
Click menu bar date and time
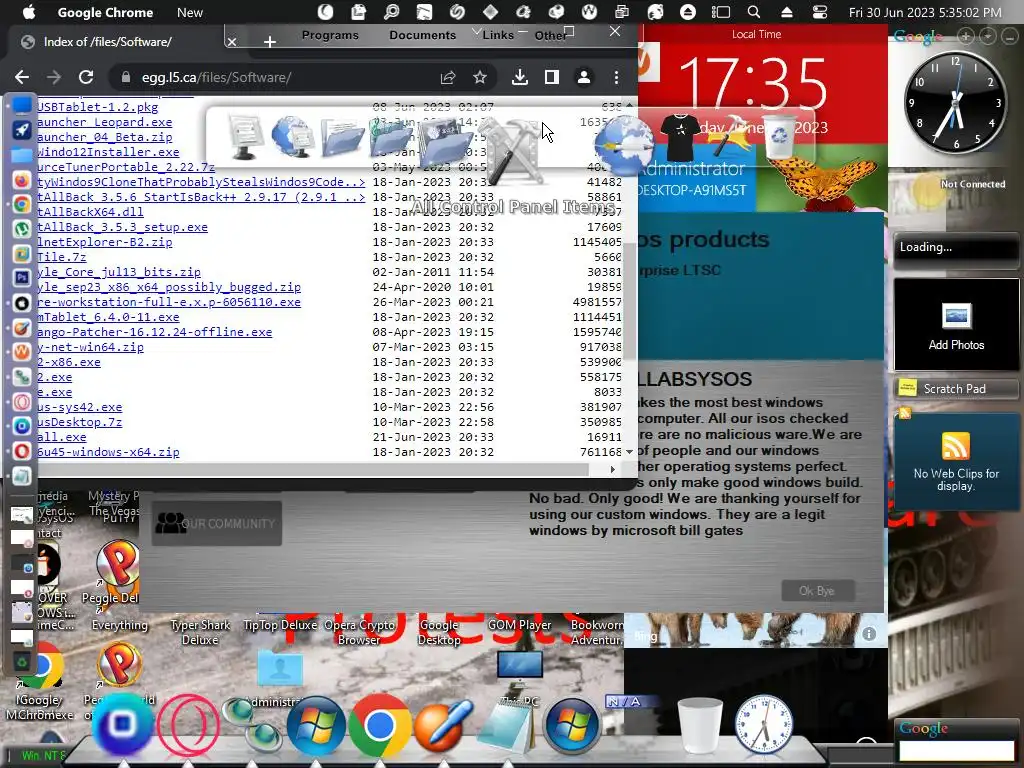(925, 12)
